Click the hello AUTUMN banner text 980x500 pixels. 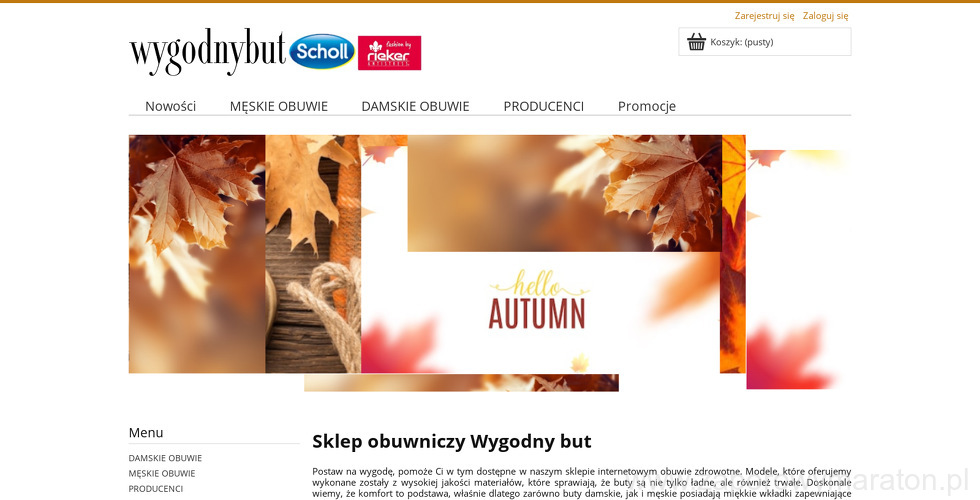pos(538,300)
